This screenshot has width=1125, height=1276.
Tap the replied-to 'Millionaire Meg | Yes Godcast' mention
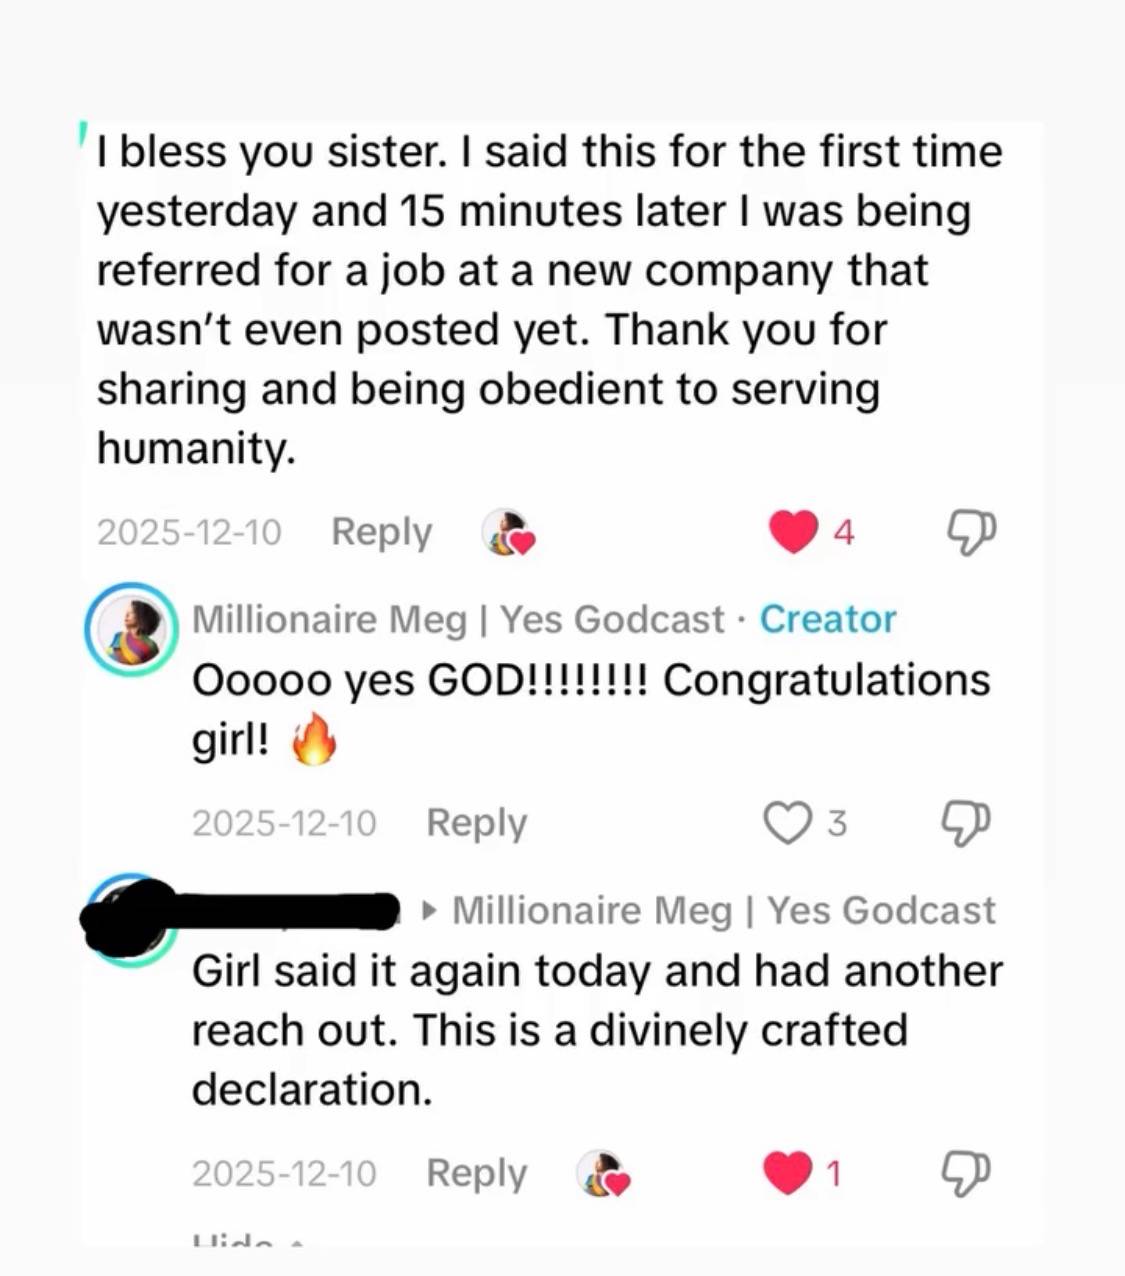723,911
